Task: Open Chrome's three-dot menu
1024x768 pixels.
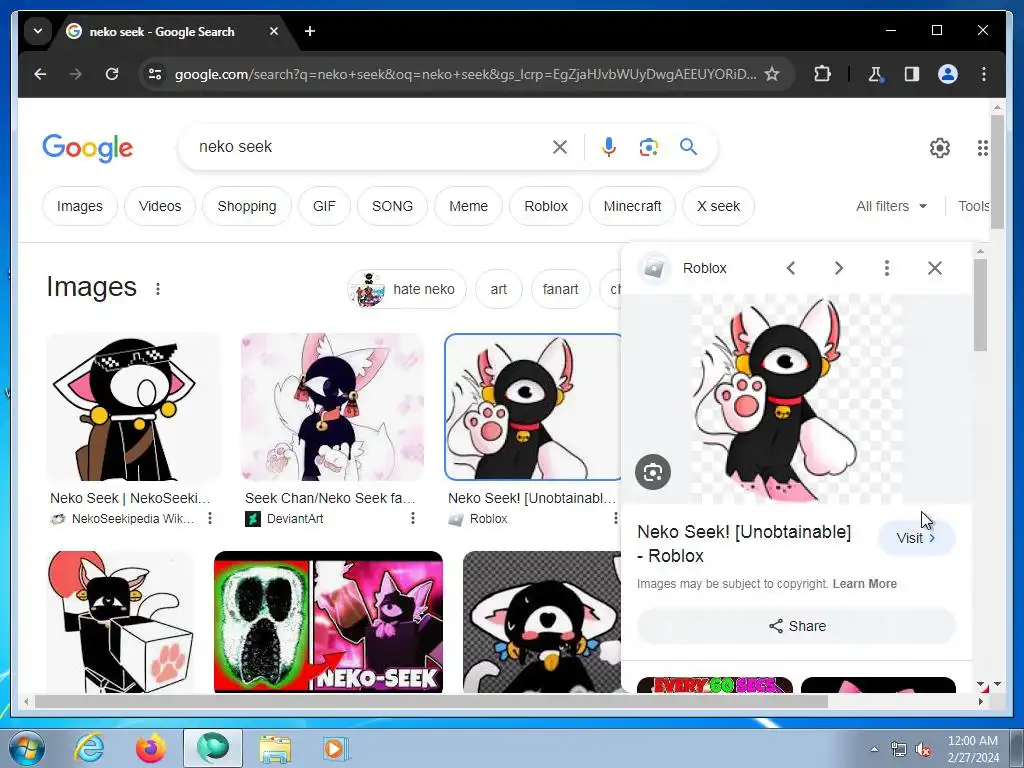Action: tap(984, 74)
